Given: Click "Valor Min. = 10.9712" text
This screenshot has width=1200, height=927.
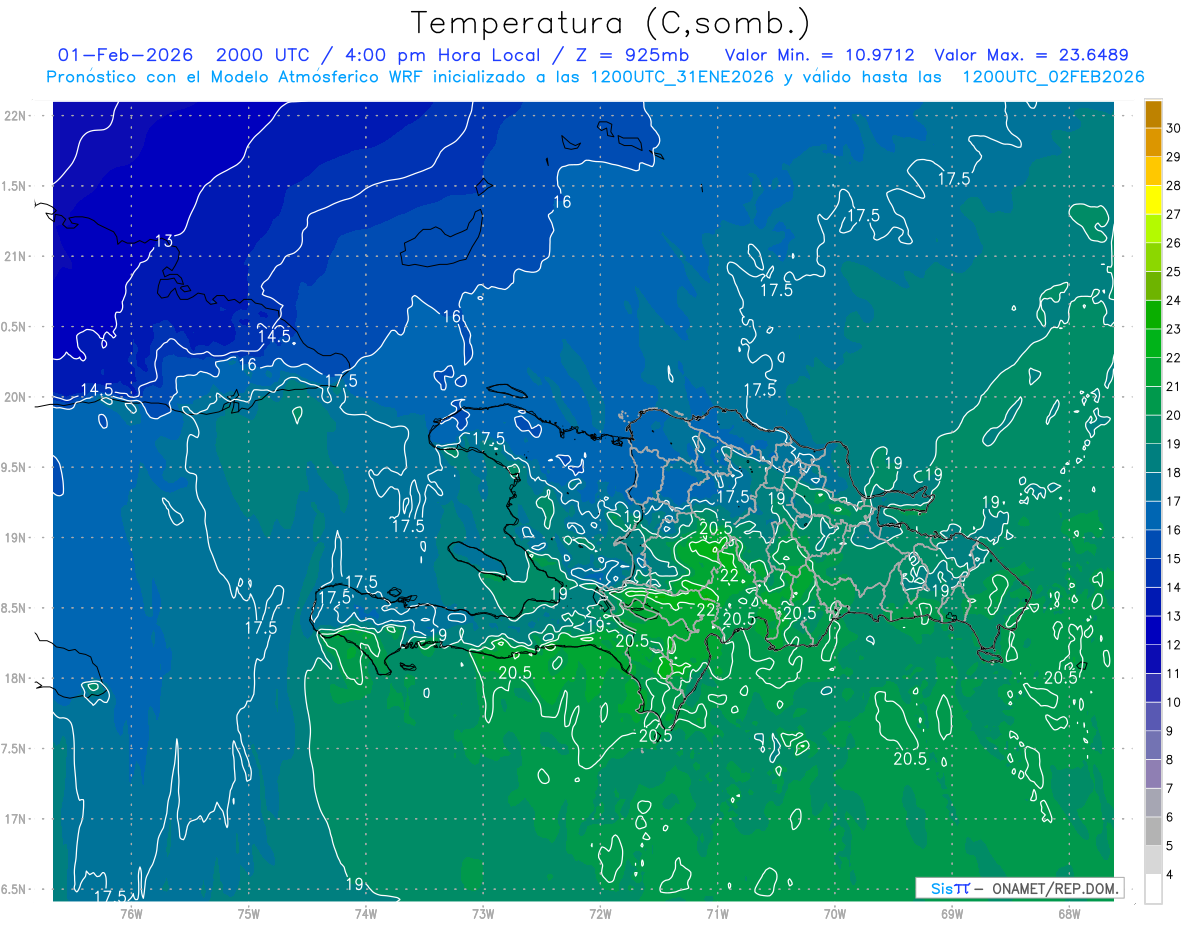Looking at the screenshot, I should tap(818, 55).
